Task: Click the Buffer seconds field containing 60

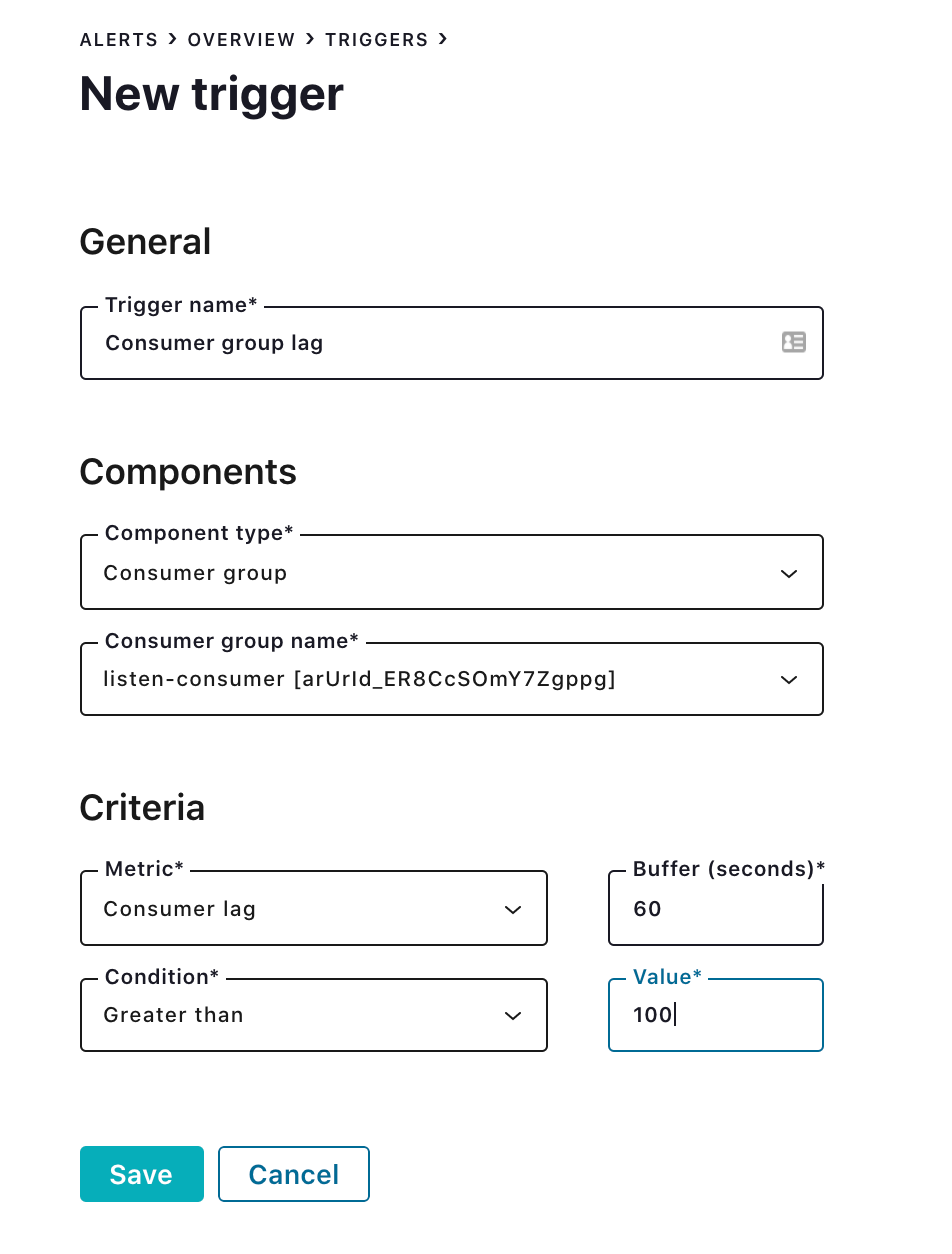Action: [x=715, y=909]
